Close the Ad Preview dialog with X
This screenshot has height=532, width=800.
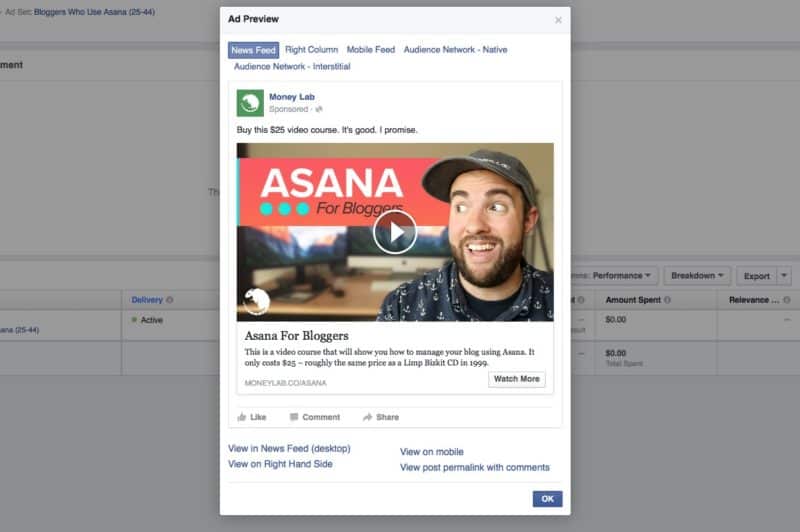pos(558,20)
